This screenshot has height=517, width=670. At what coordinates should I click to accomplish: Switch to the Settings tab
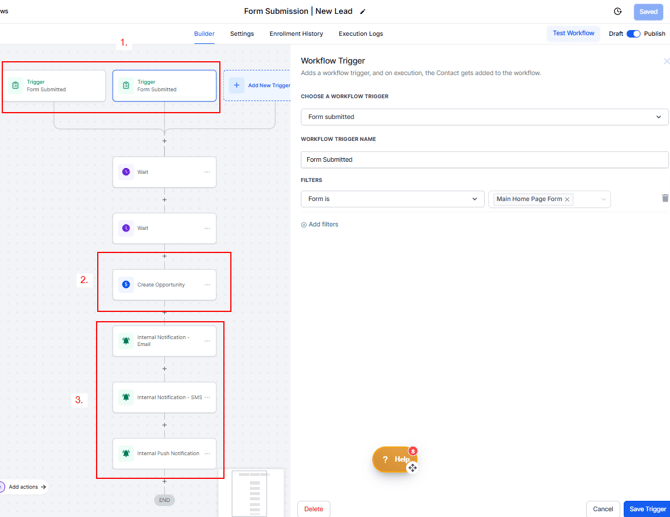(242, 34)
